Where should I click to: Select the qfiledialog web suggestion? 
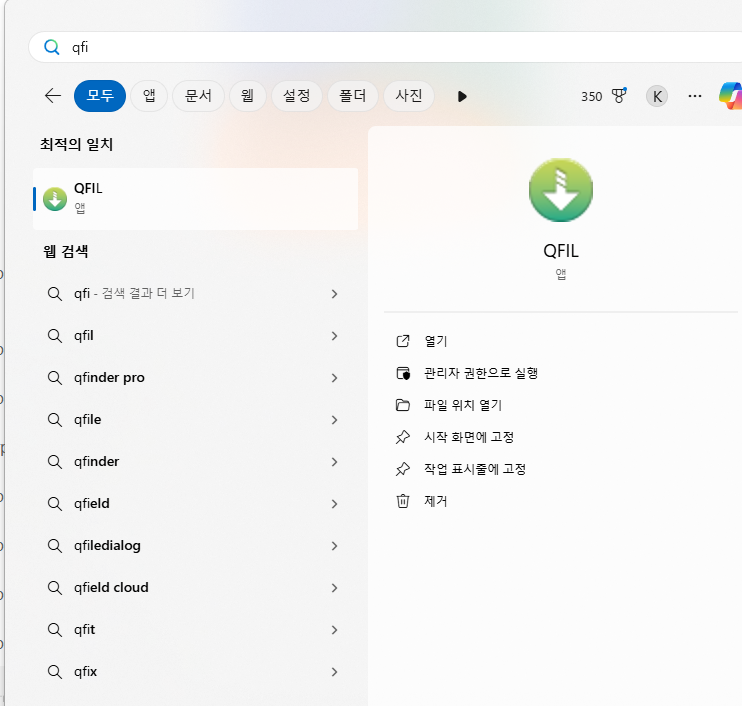click(x=195, y=546)
